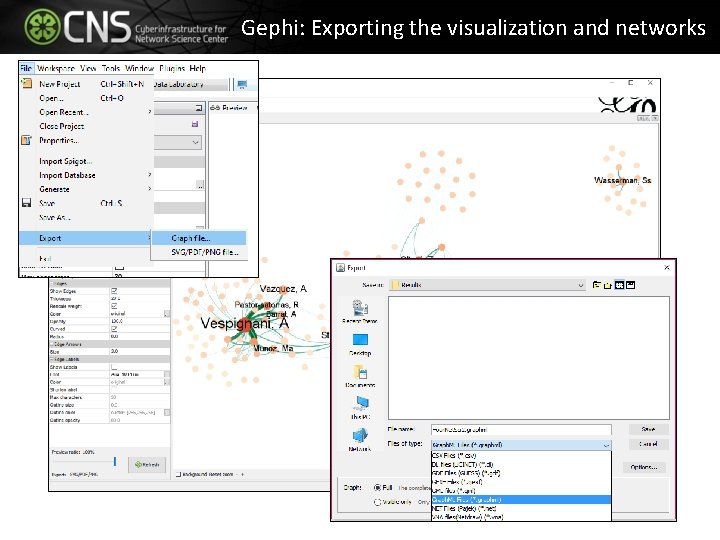
Task: Go to Network in Export dialog
Action: pyautogui.click(x=360, y=440)
